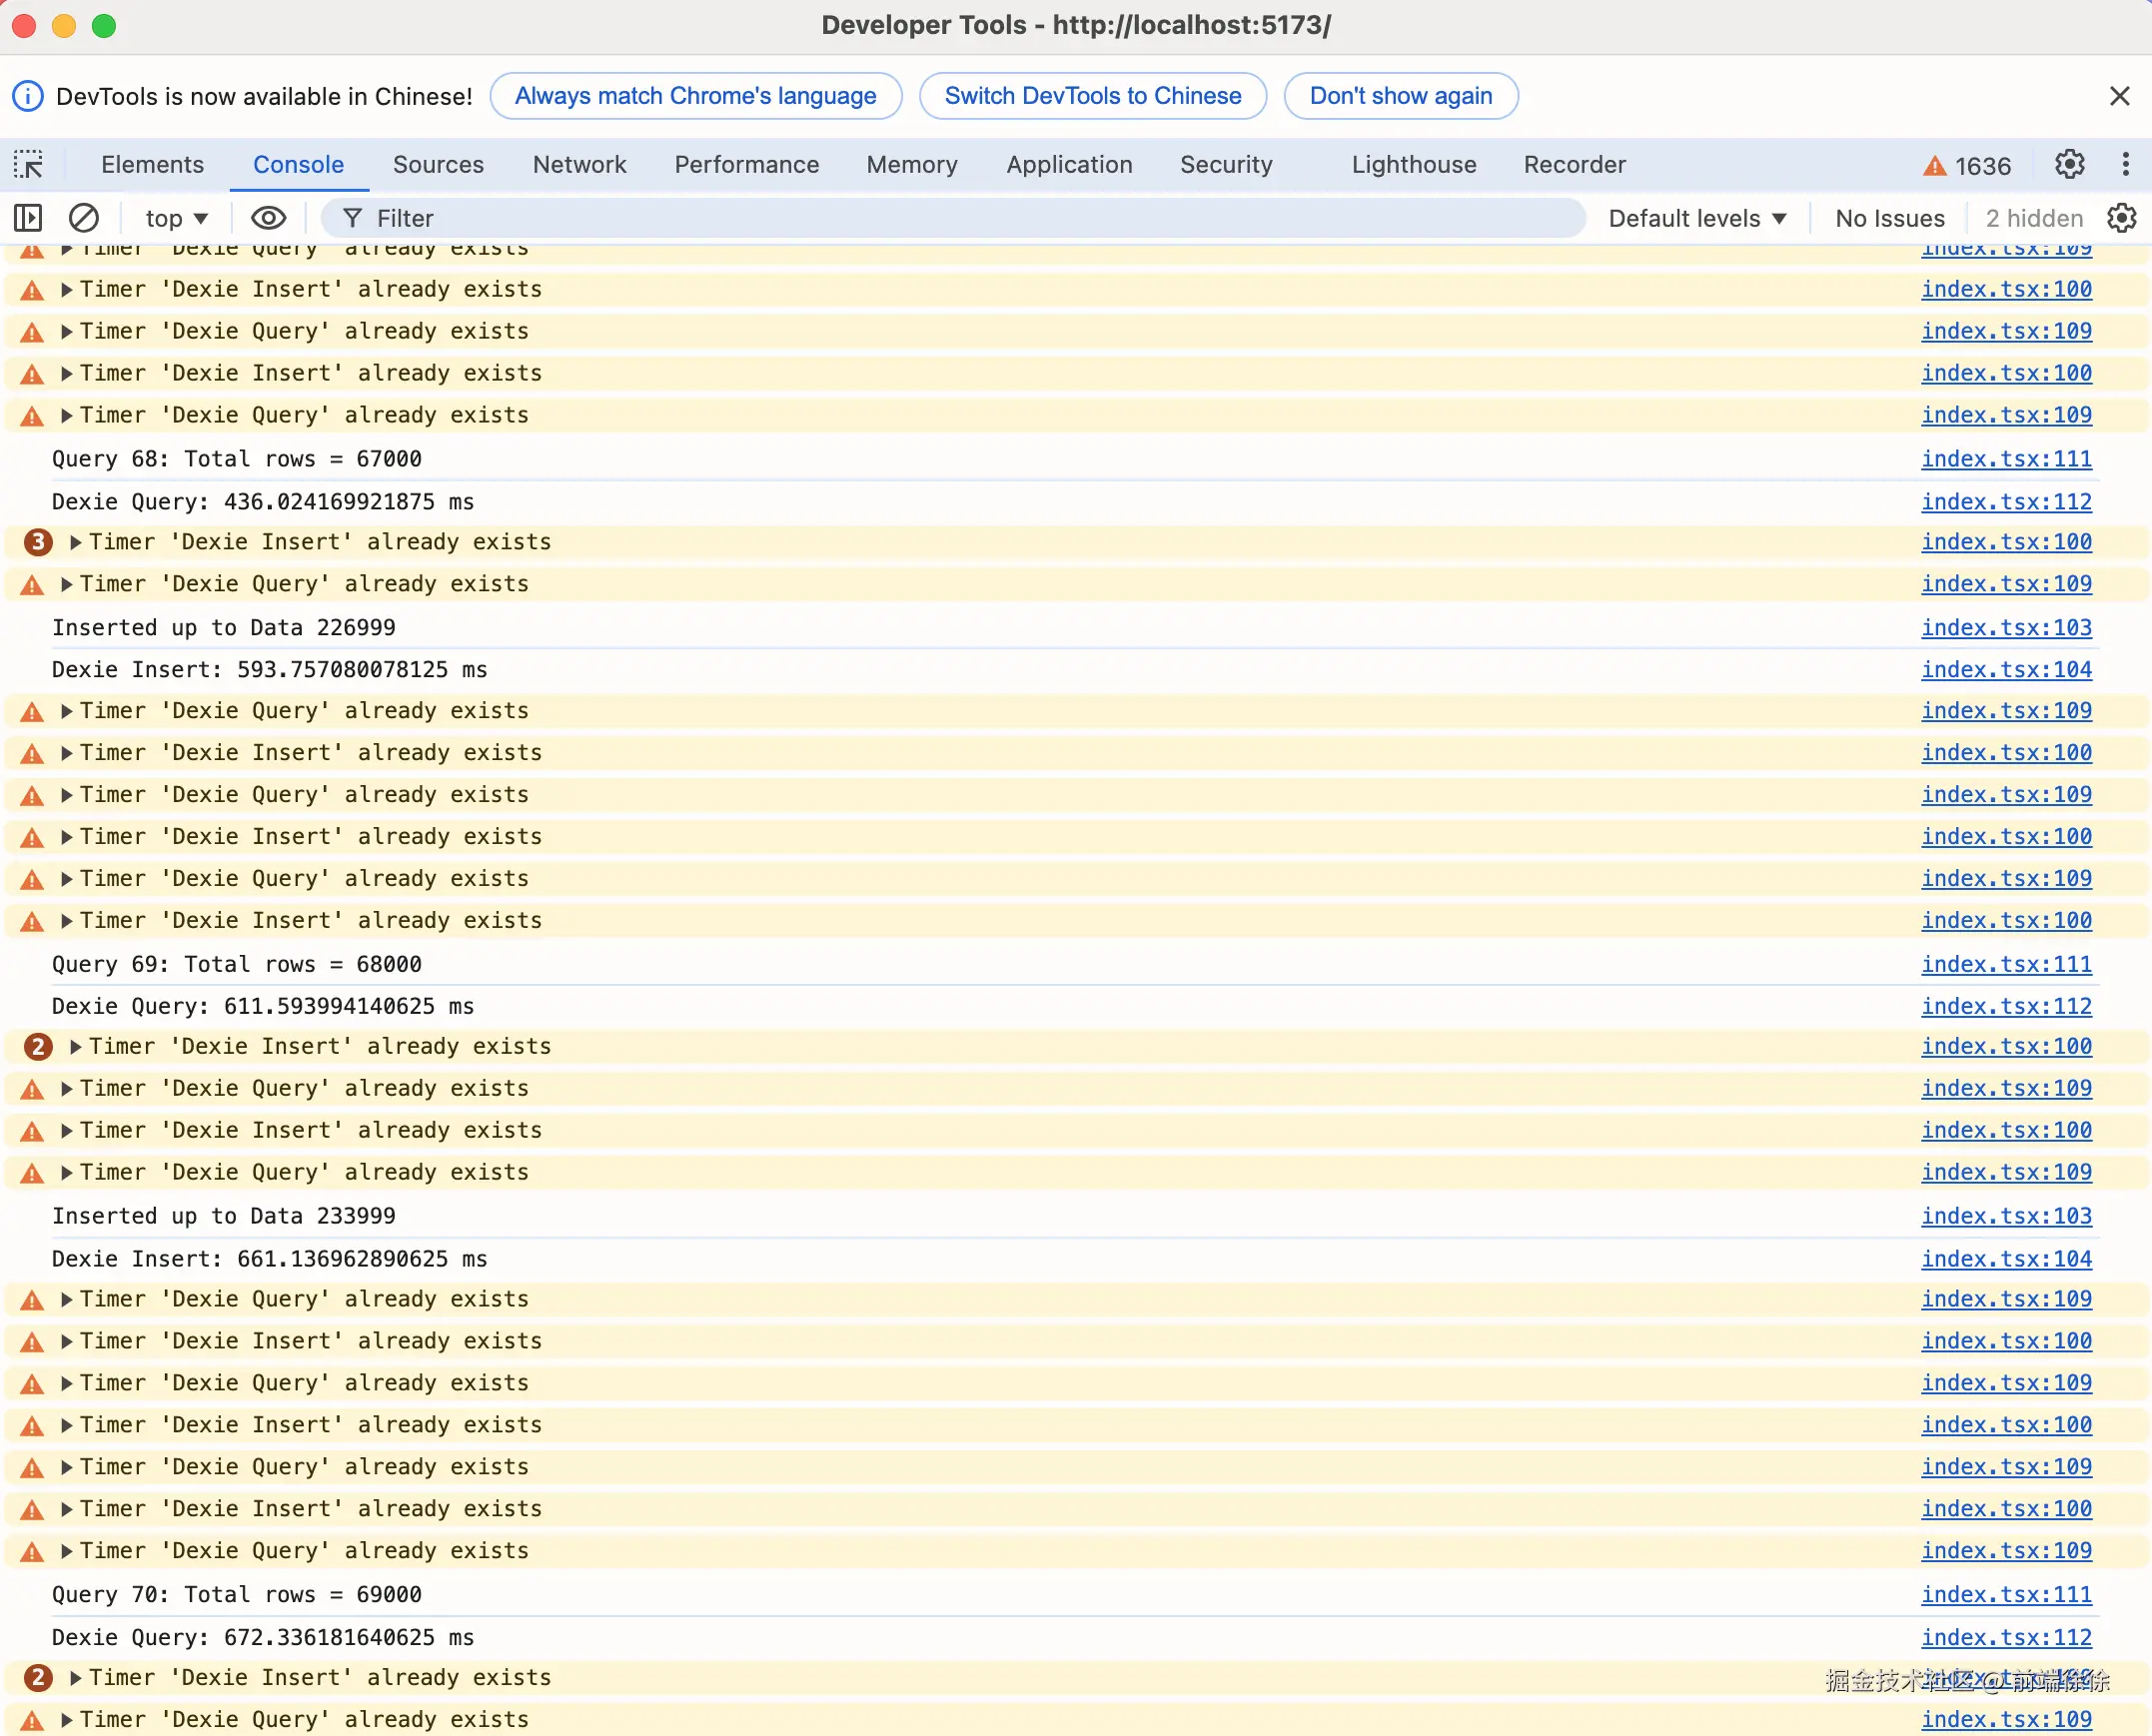Image resolution: width=2152 pixels, height=1736 pixels.
Task: Clear the console with the ban icon
Action: click(83, 218)
